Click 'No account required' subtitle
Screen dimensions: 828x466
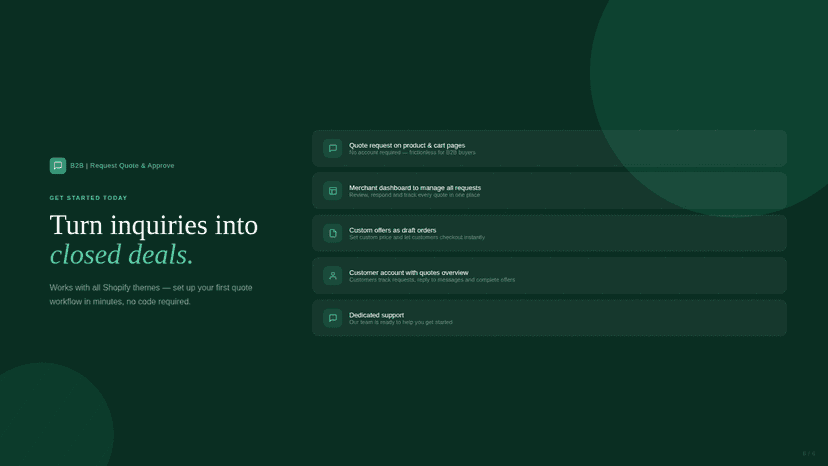pos(412,153)
